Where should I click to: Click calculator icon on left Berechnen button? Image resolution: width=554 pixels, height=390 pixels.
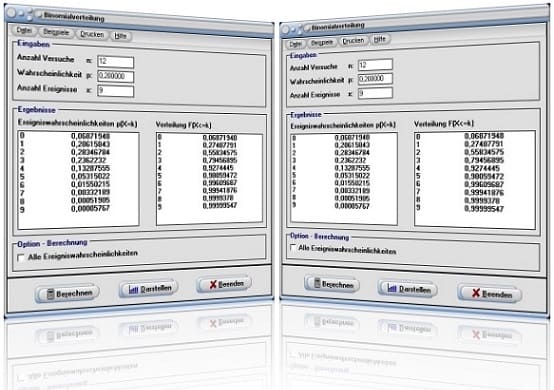pos(51,294)
